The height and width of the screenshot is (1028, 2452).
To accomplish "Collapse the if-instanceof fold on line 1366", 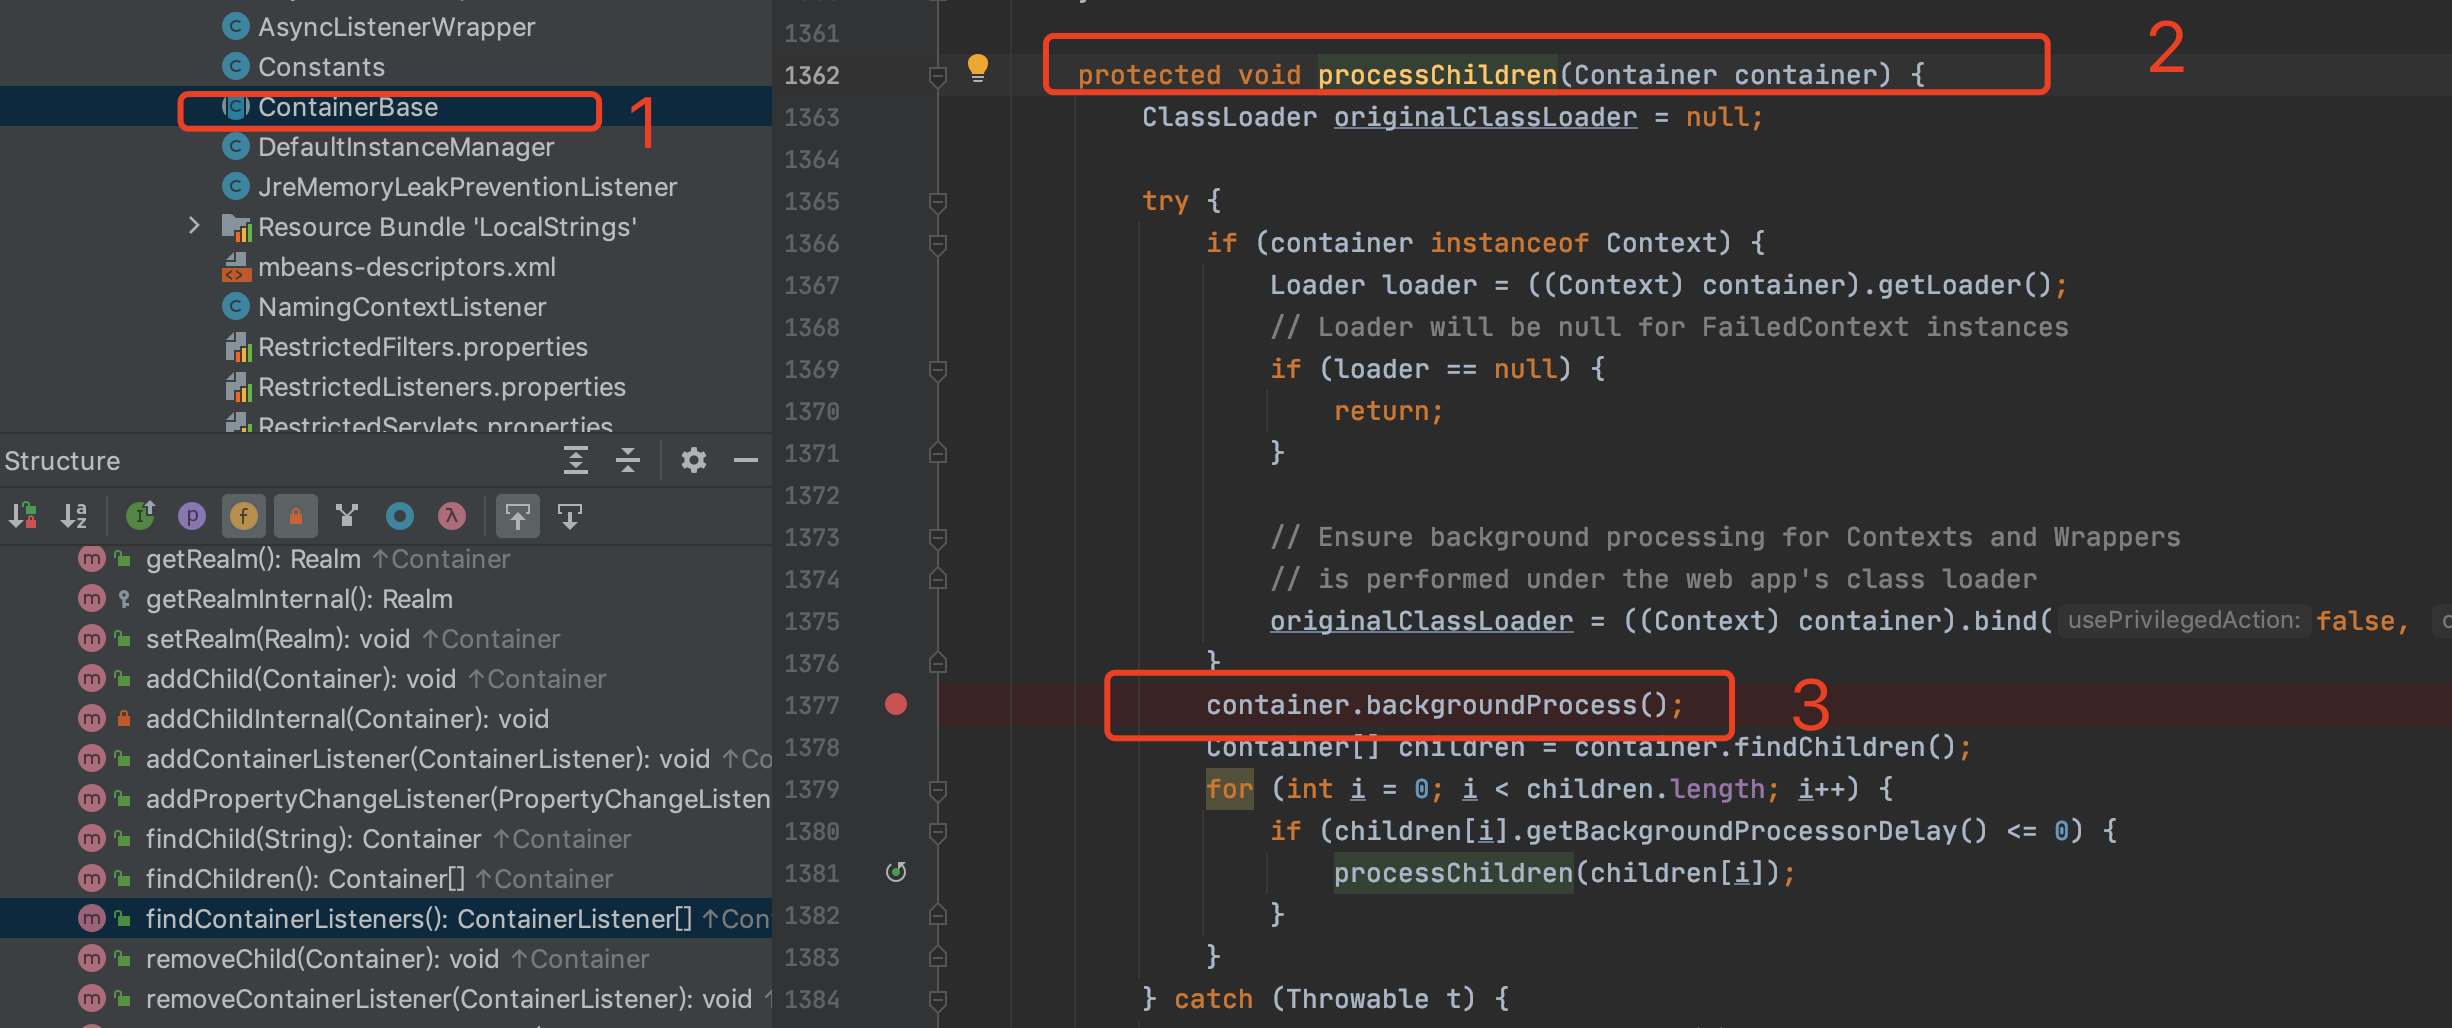I will [x=938, y=245].
